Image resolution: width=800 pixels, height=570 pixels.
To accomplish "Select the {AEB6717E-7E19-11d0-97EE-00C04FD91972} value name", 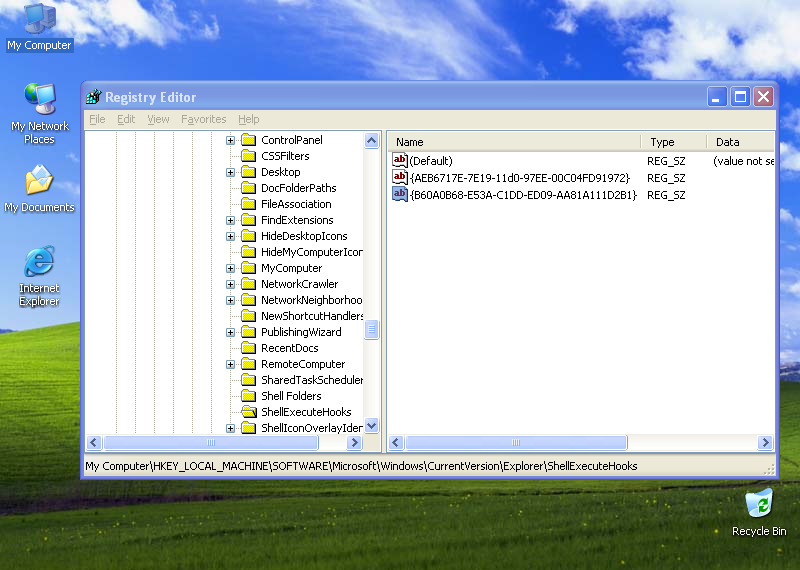I will pos(520,178).
